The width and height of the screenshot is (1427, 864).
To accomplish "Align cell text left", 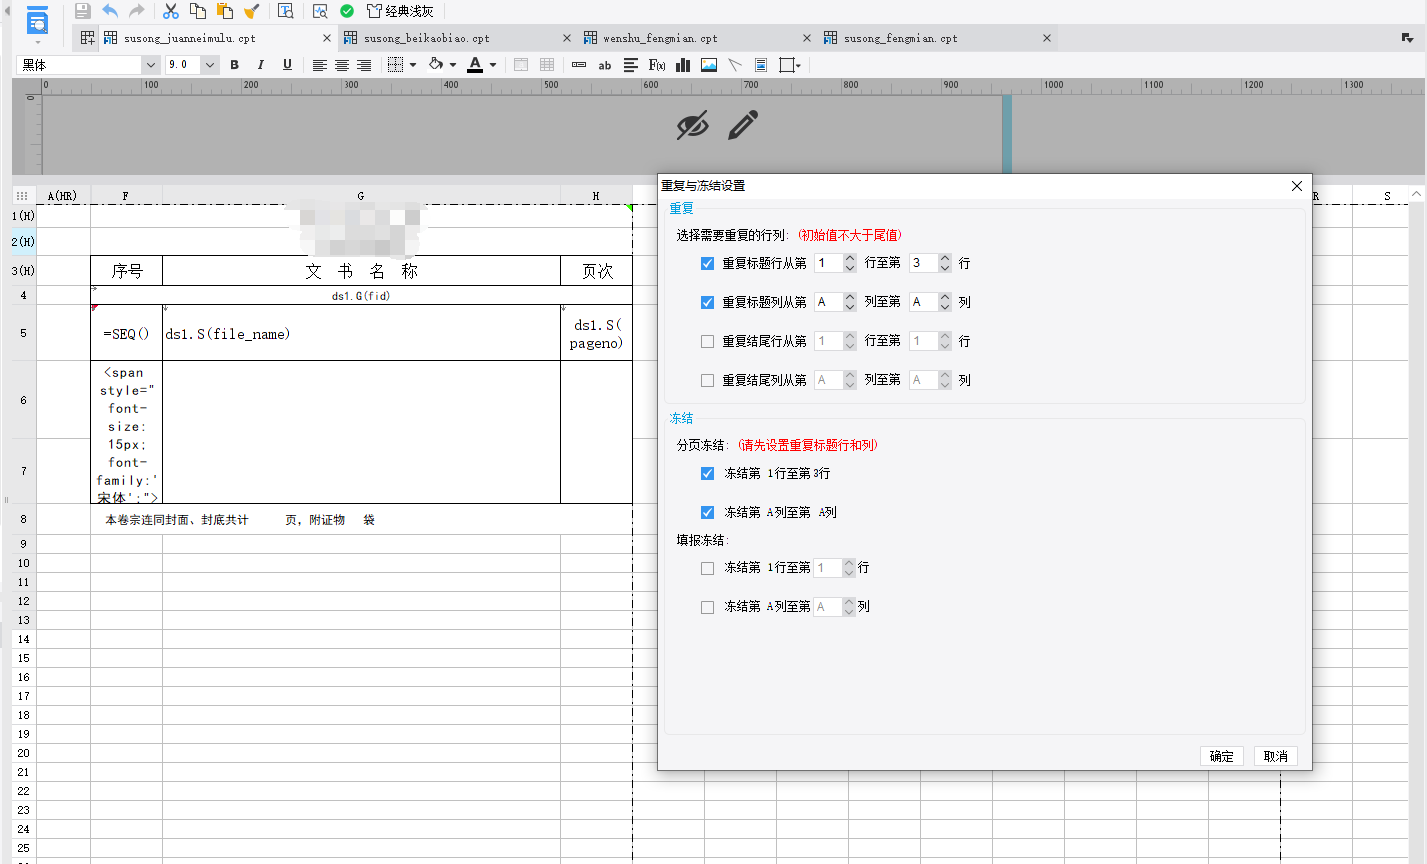I will pyautogui.click(x=320, y=65).
